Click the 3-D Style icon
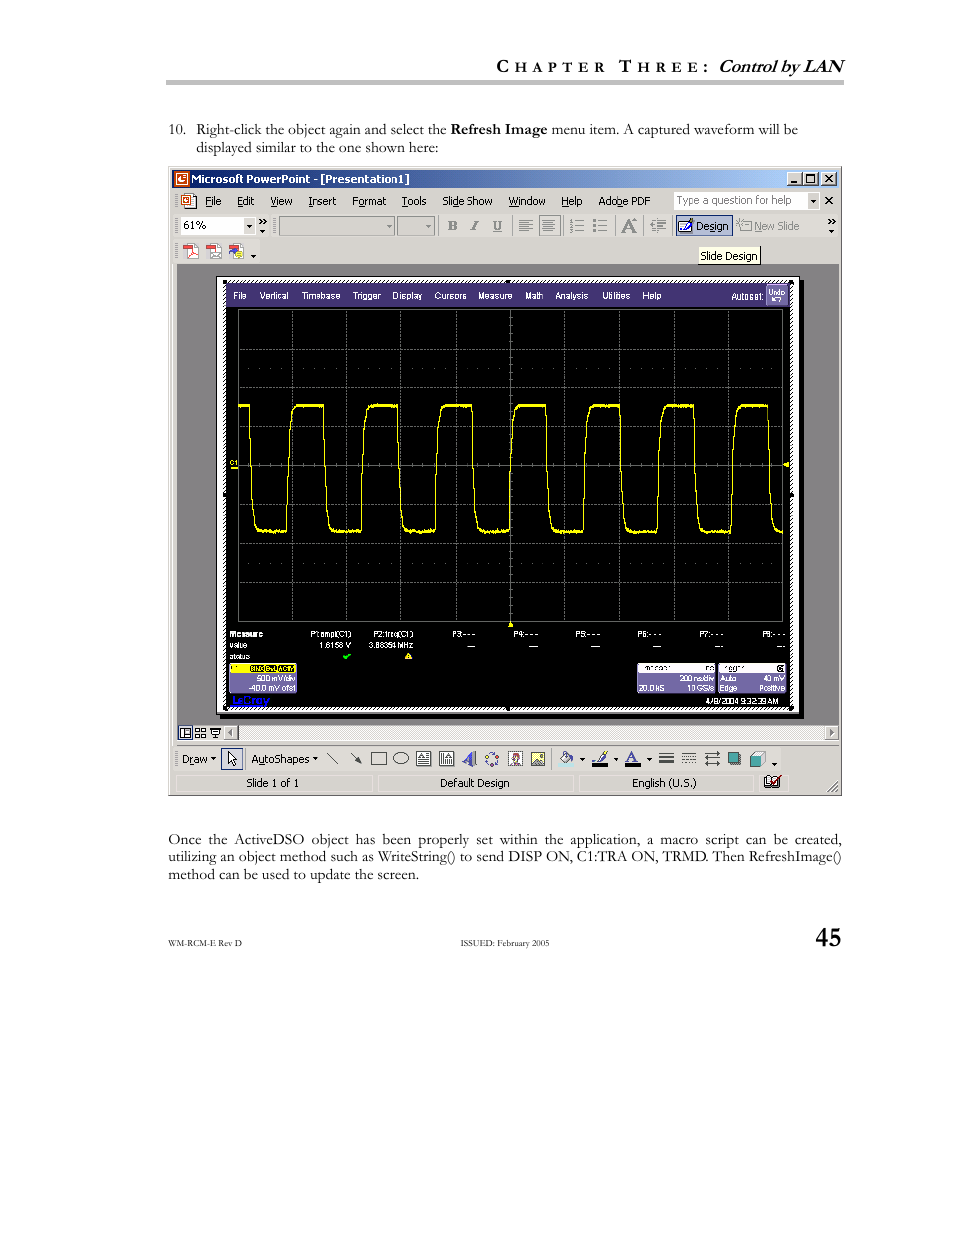This screenshot has width=954, height=1235. tap(757, 759)
